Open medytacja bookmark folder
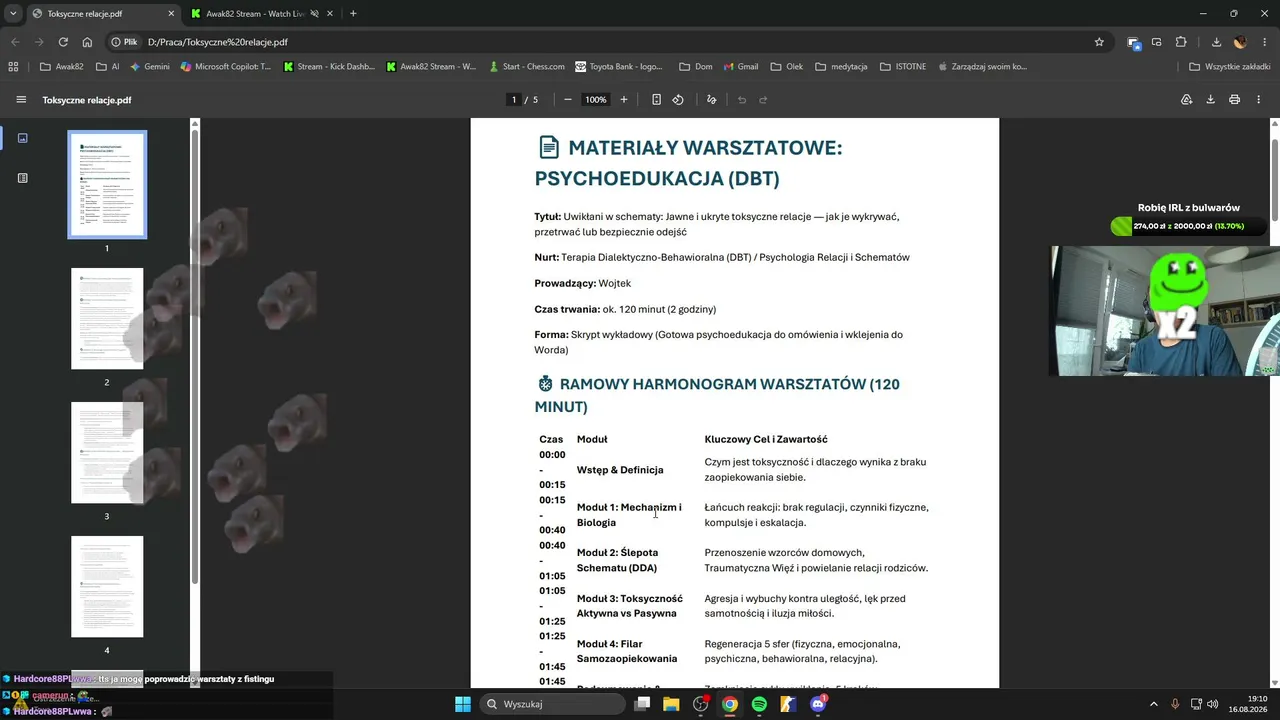This screenshot has height=720, width=1280. 840,67
